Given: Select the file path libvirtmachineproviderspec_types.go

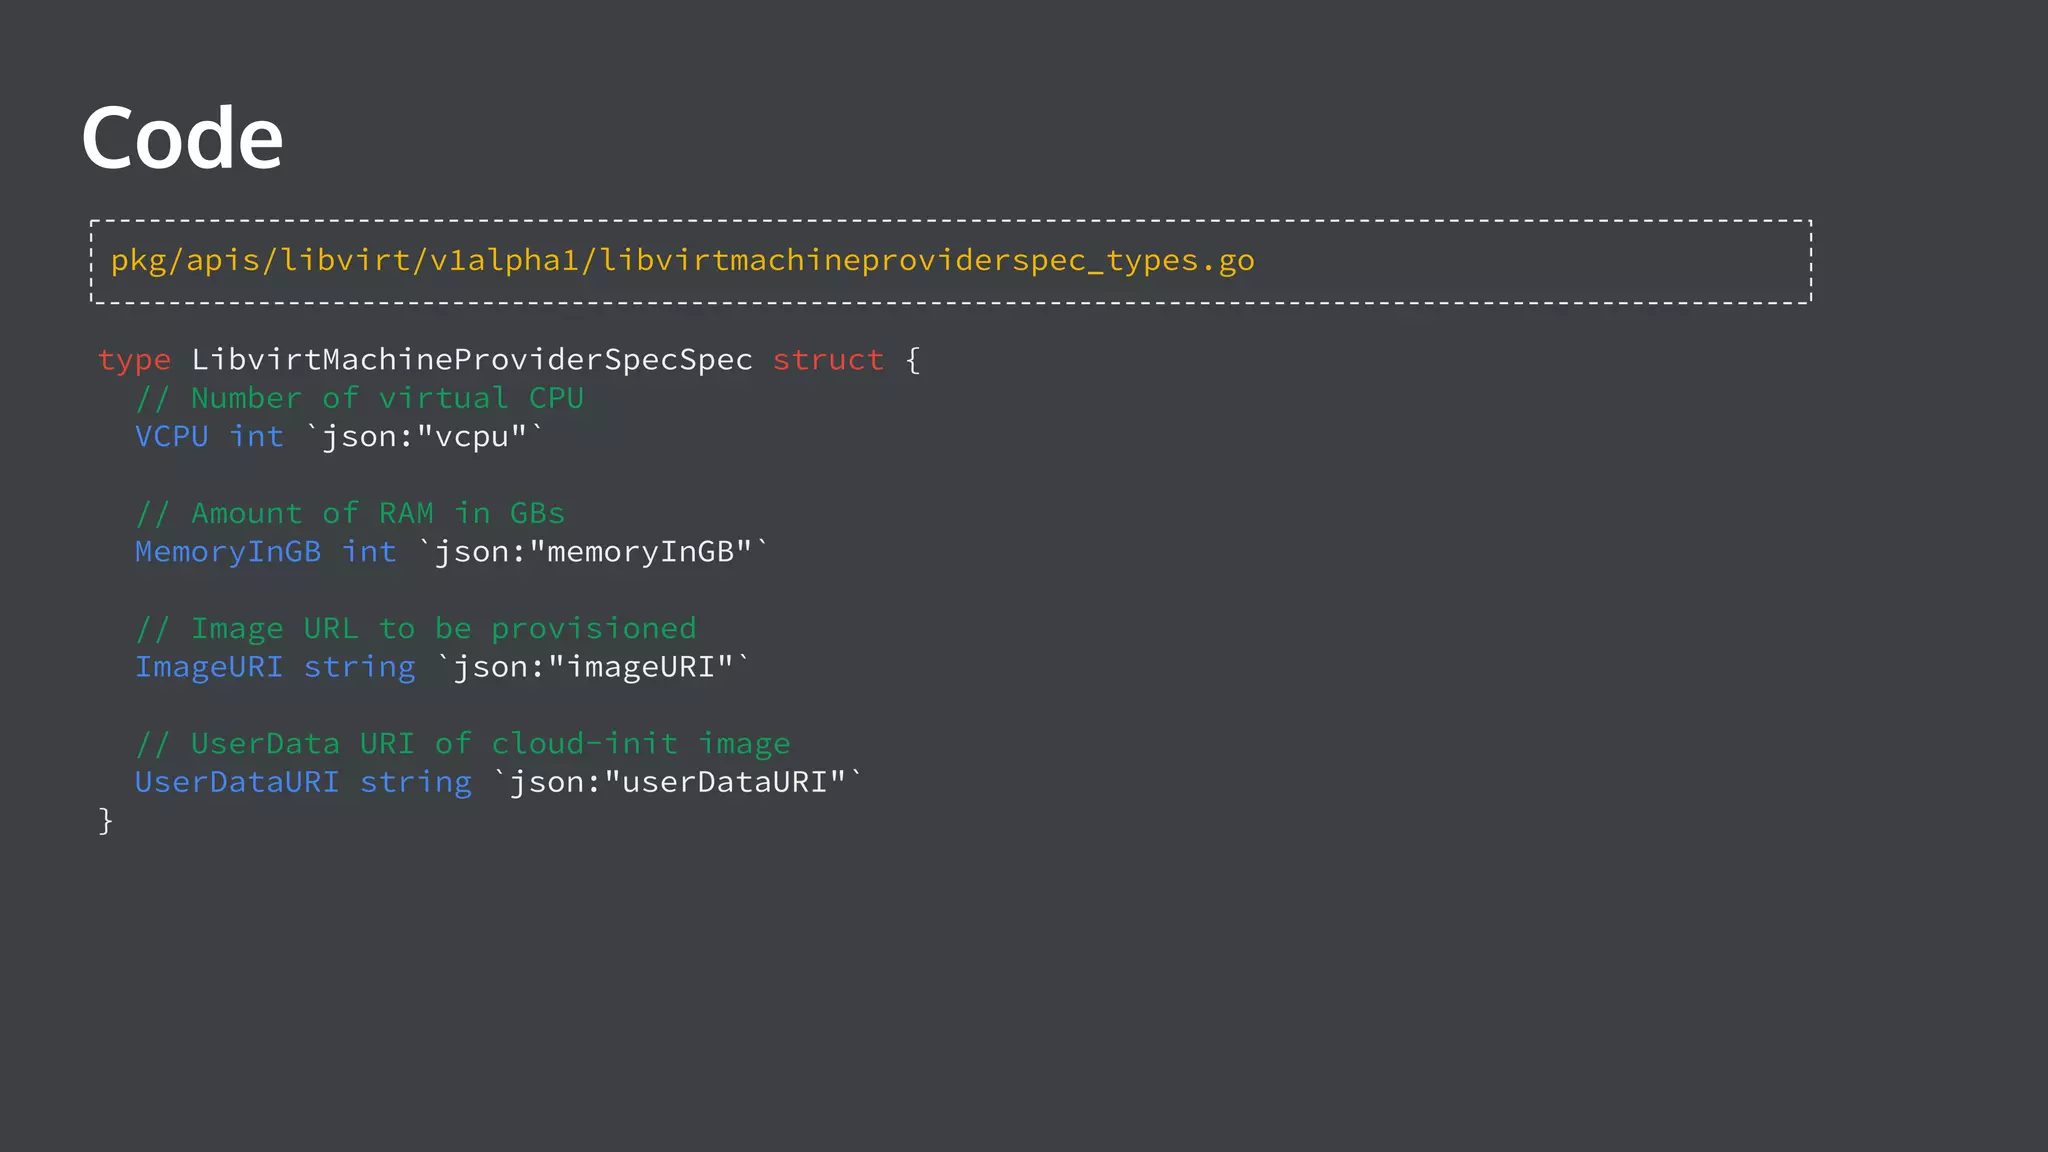Looking at the screenshot, I should (682, 261).
